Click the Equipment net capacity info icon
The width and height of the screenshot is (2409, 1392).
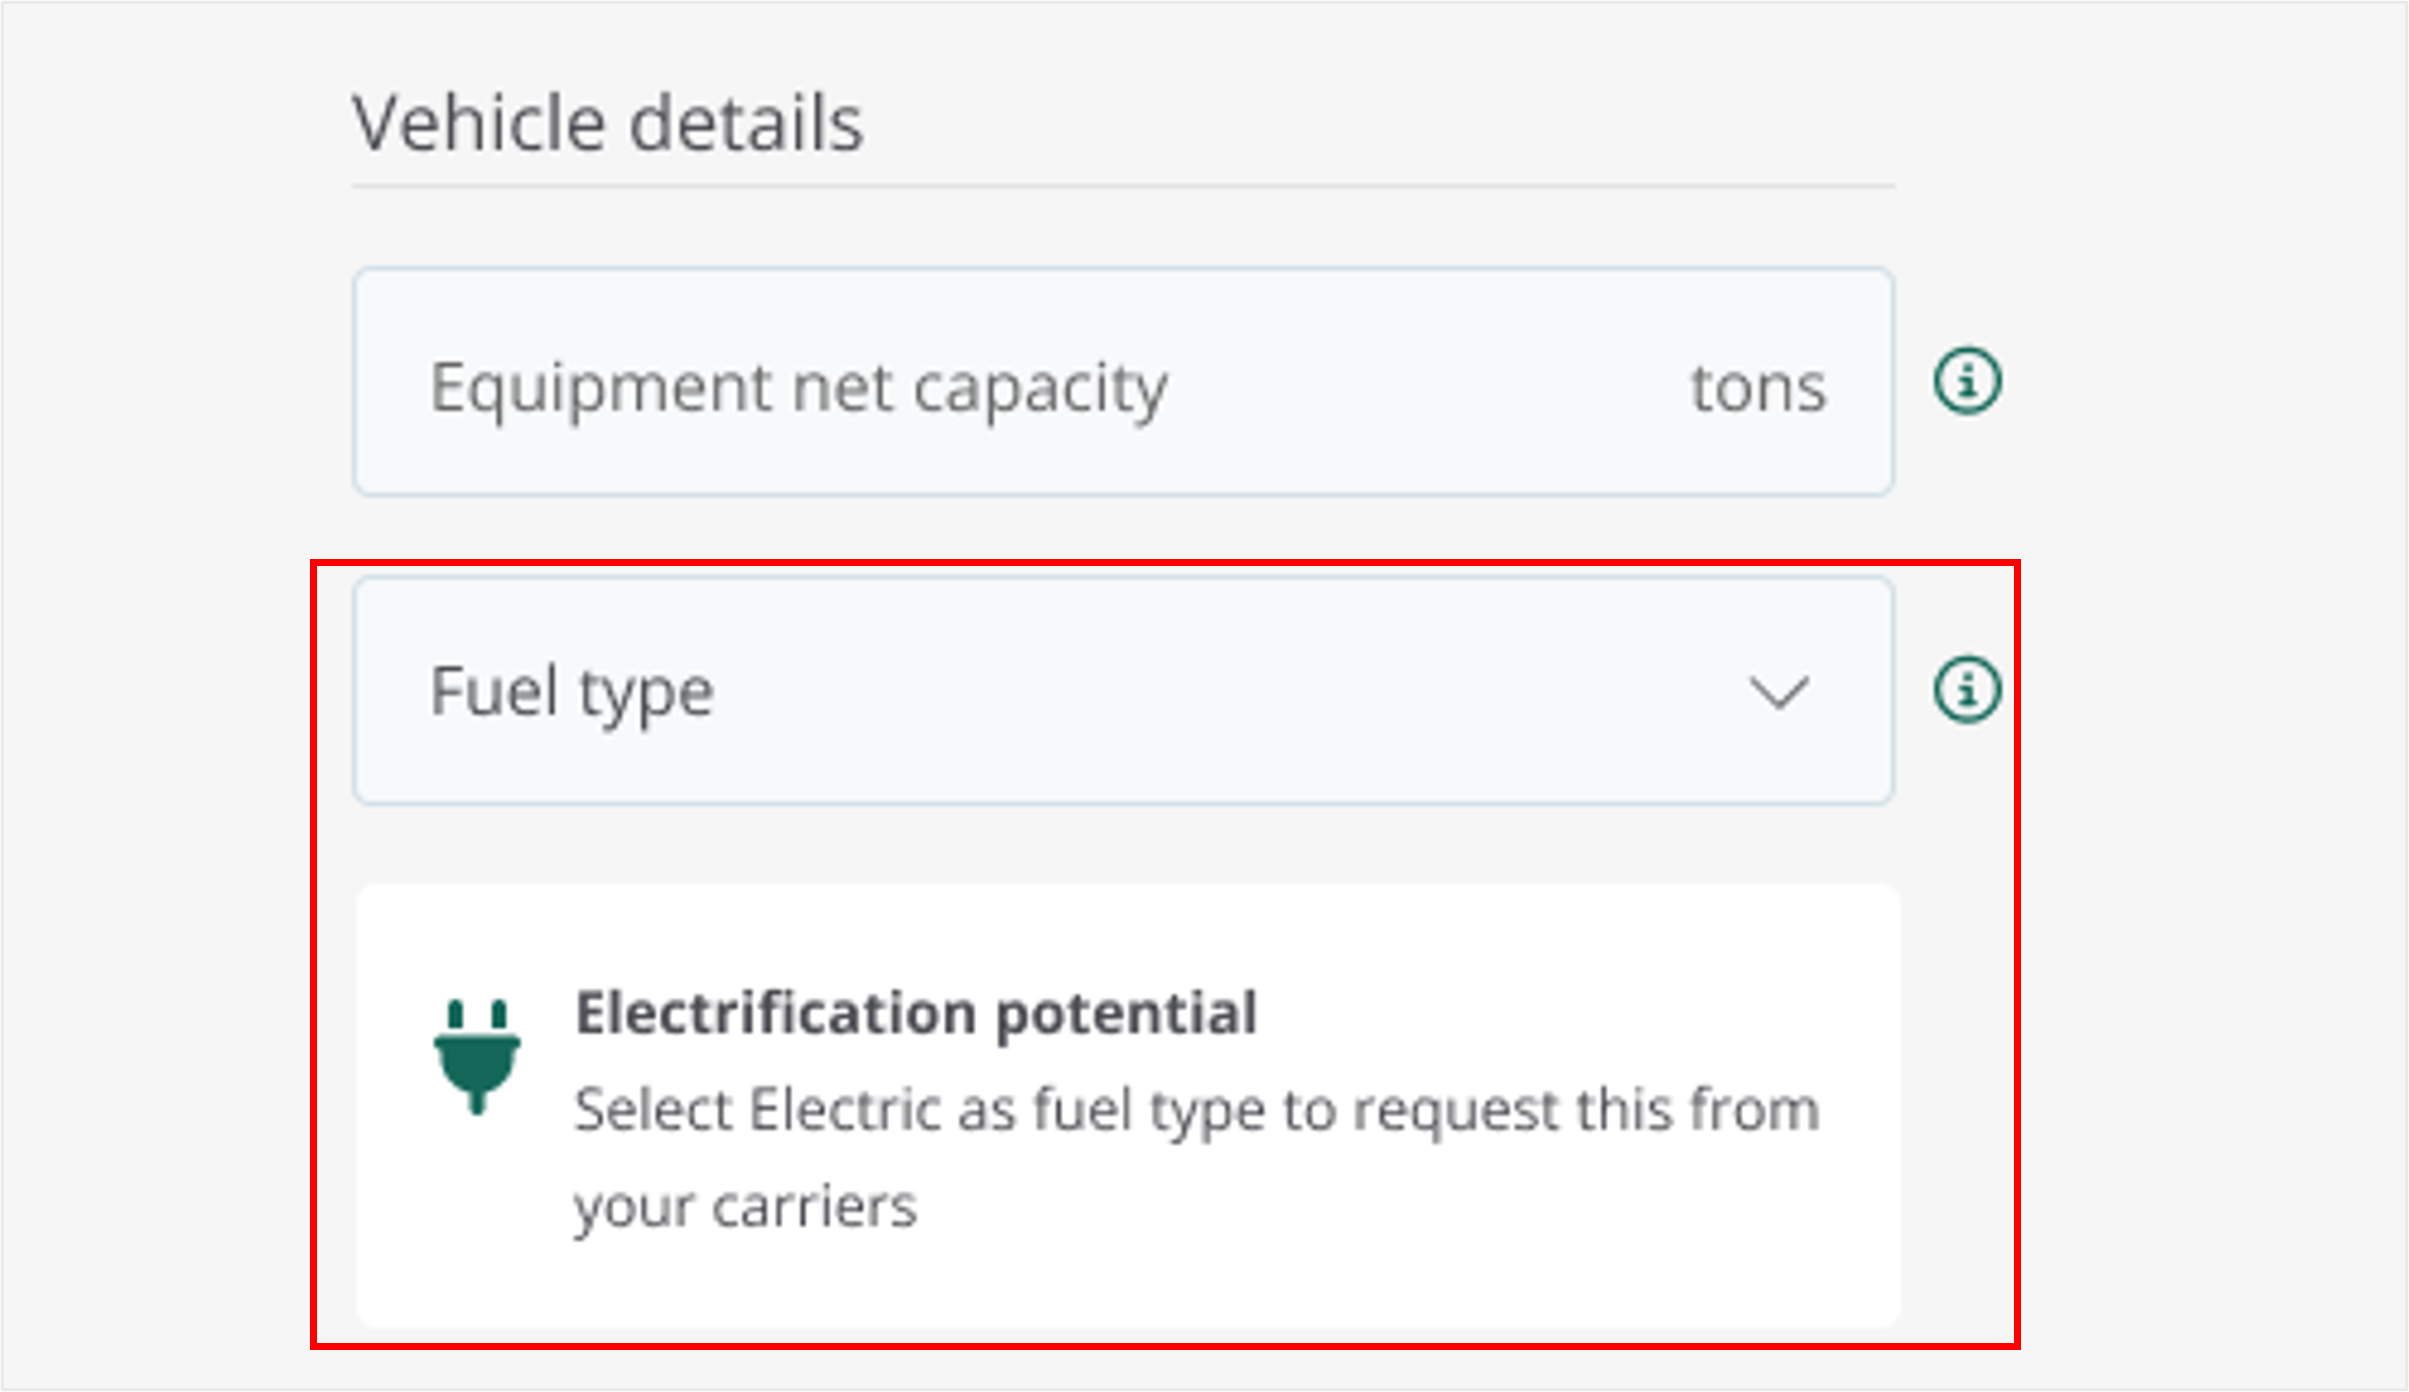pos(1967,381)
